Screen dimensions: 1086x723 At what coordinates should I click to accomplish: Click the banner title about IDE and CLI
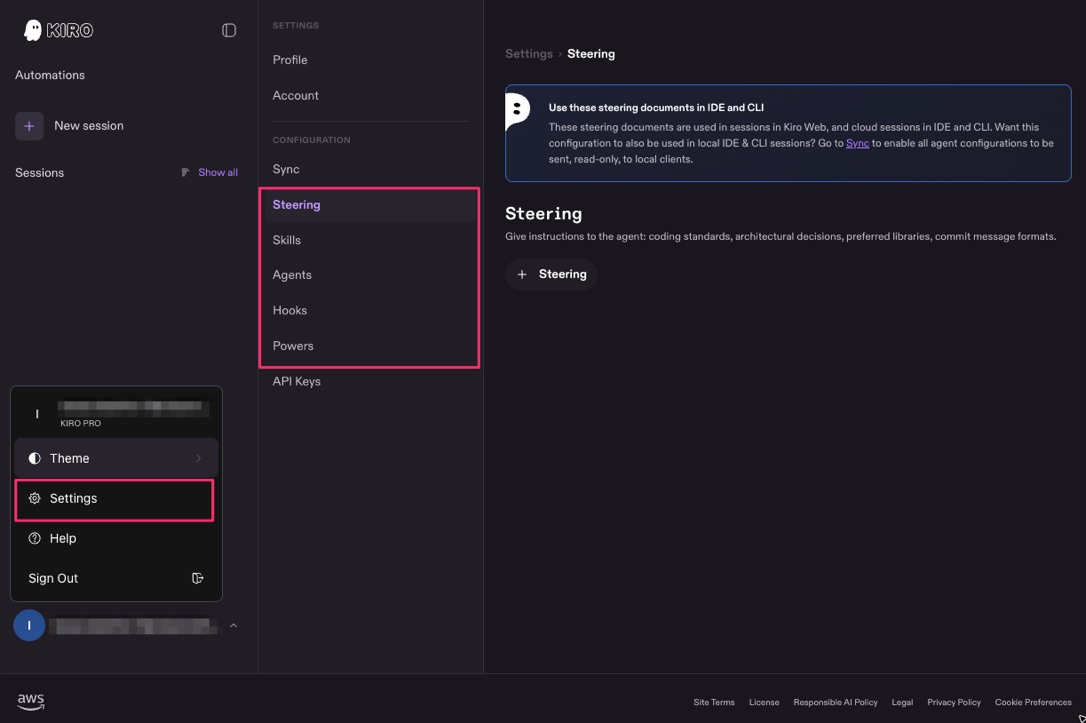(x=656, y=107)
